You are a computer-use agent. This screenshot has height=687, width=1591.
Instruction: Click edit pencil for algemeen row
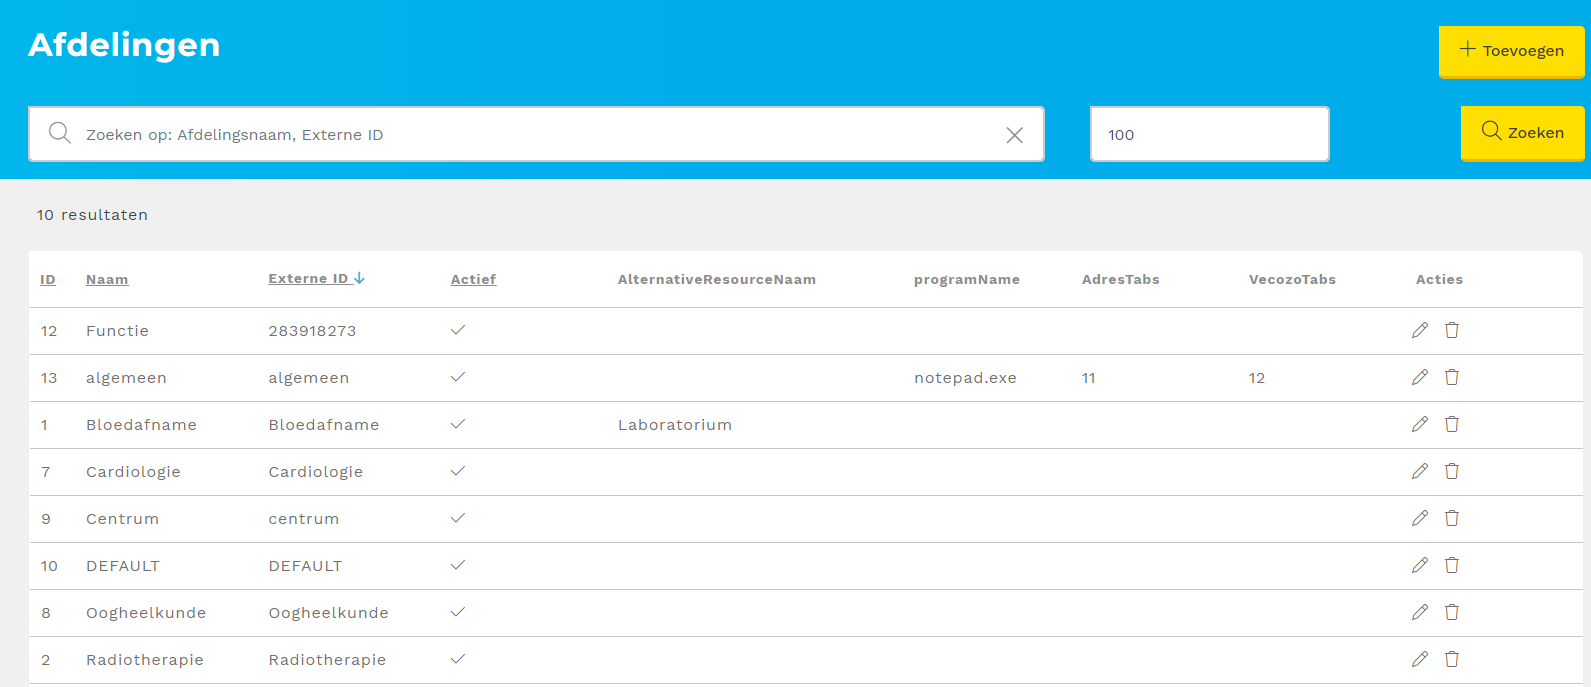coord(1419,377)
